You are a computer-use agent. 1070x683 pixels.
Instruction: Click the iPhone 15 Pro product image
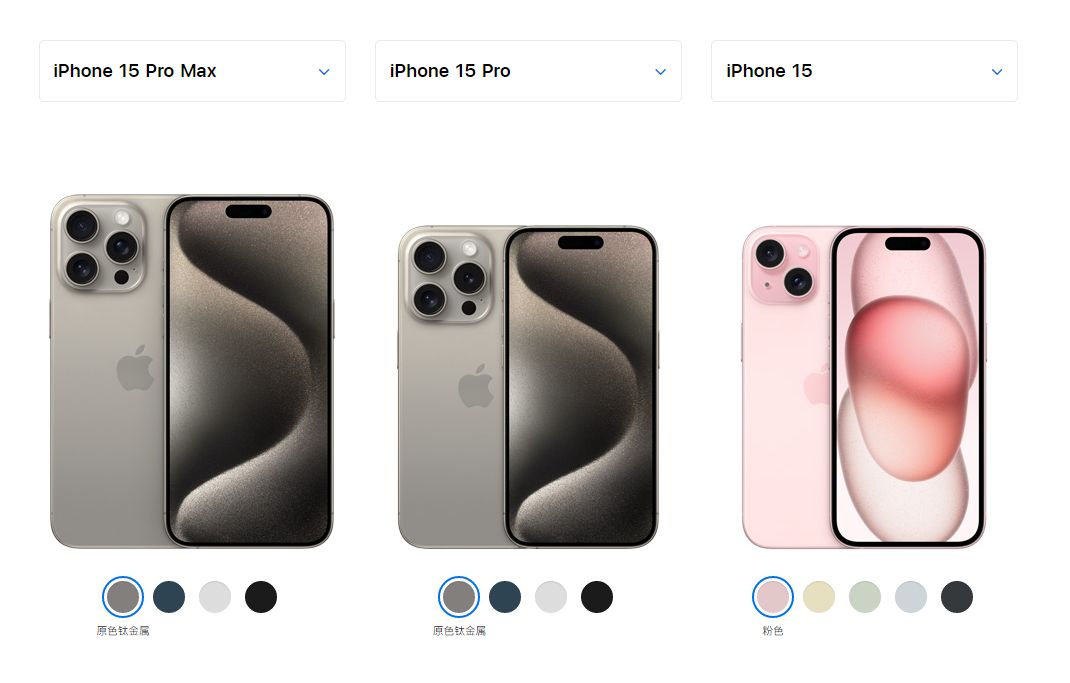click(528, 387)
